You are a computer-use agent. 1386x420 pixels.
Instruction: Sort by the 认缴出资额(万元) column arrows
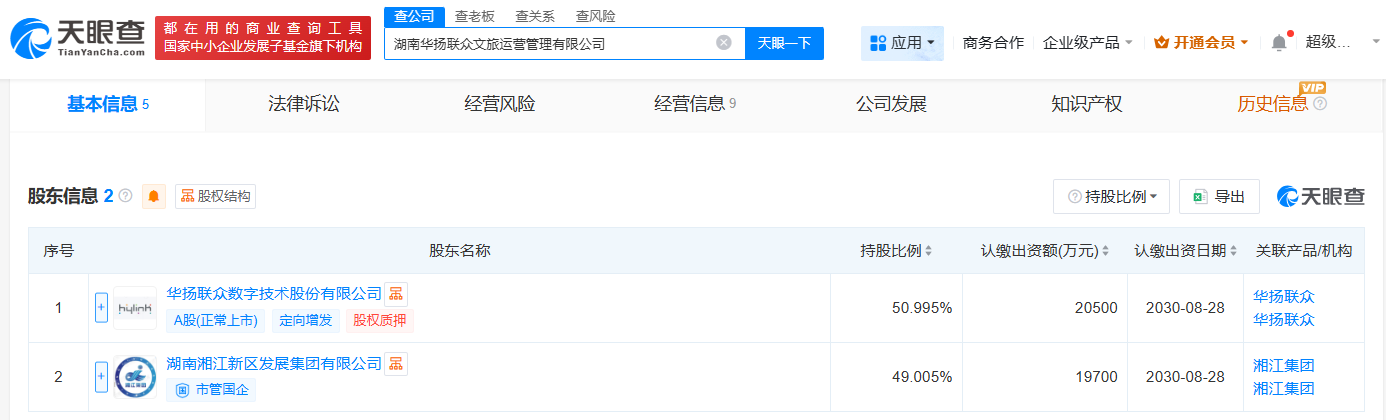tap(1107, 251)
